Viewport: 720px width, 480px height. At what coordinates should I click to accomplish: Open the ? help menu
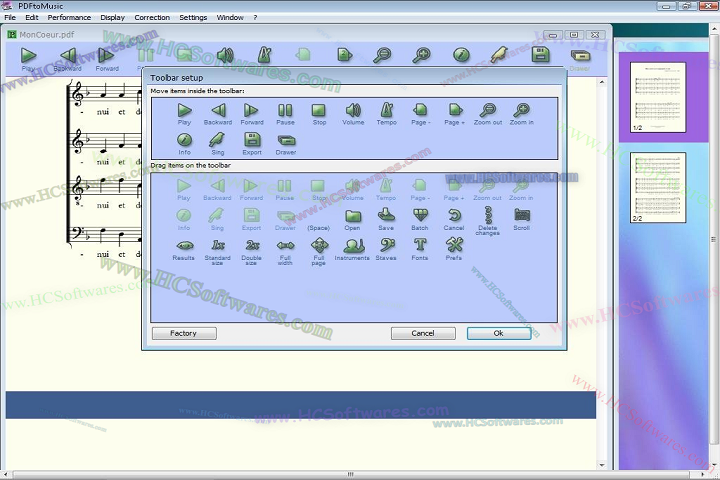[255, 17]
